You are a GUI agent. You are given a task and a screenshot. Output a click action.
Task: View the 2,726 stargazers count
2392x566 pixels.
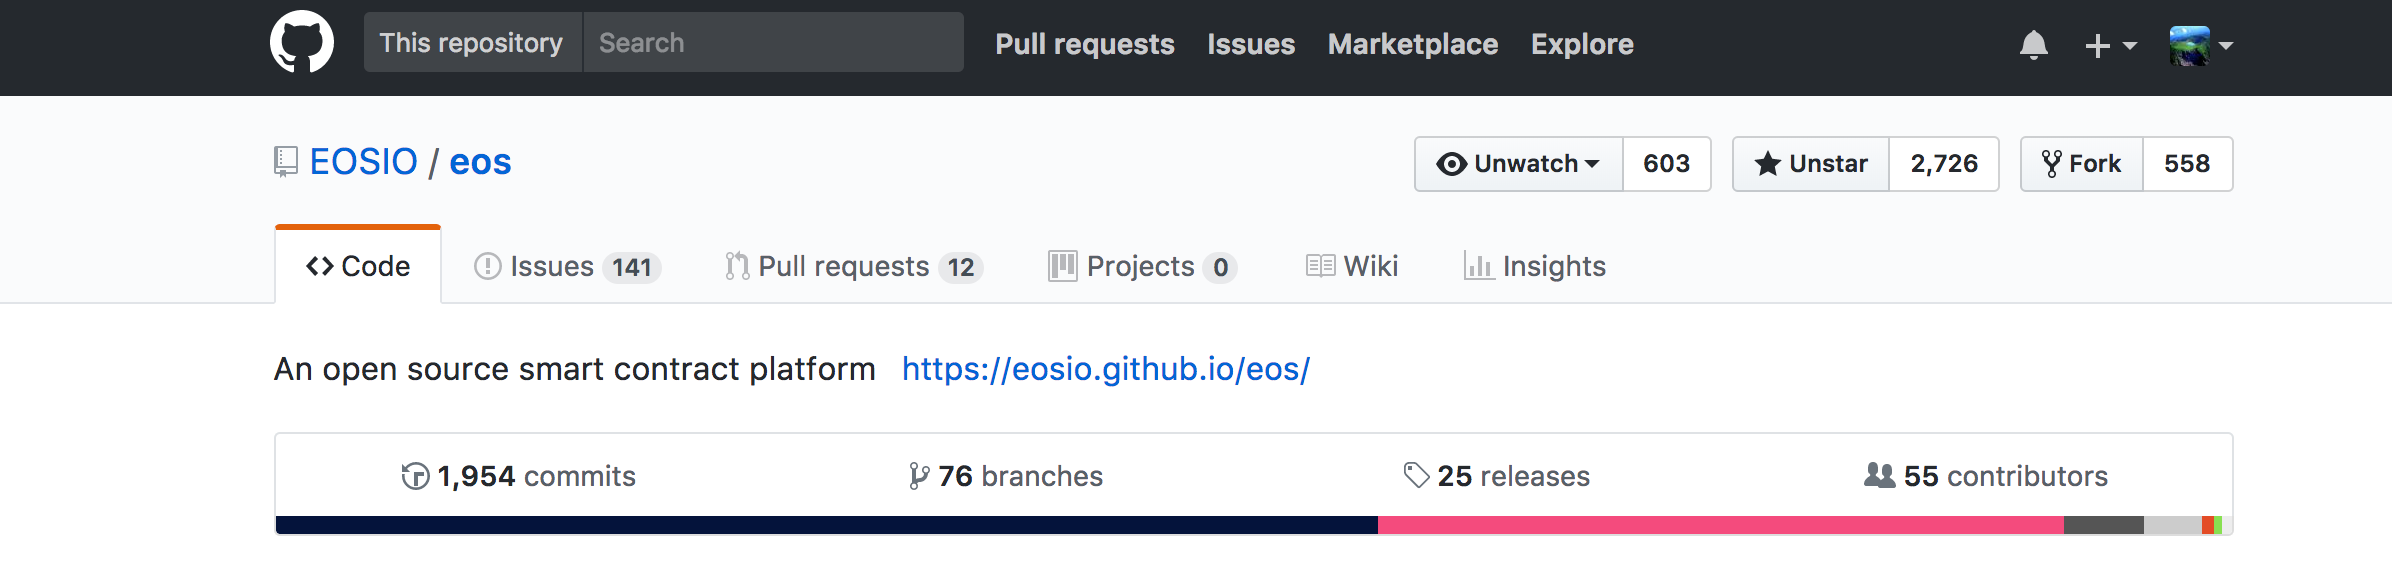1944,163
